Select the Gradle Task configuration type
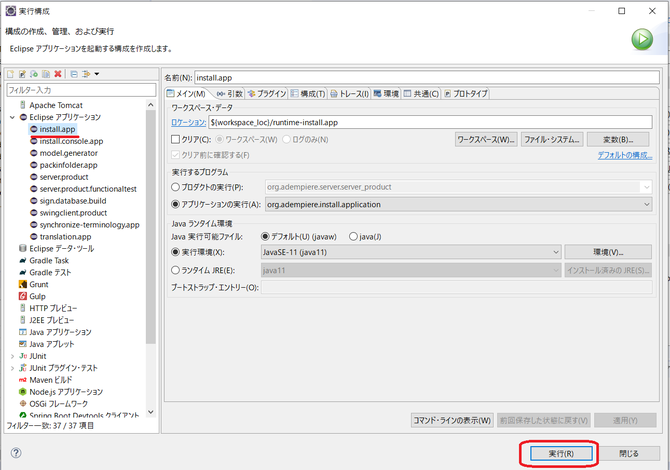 44,261
